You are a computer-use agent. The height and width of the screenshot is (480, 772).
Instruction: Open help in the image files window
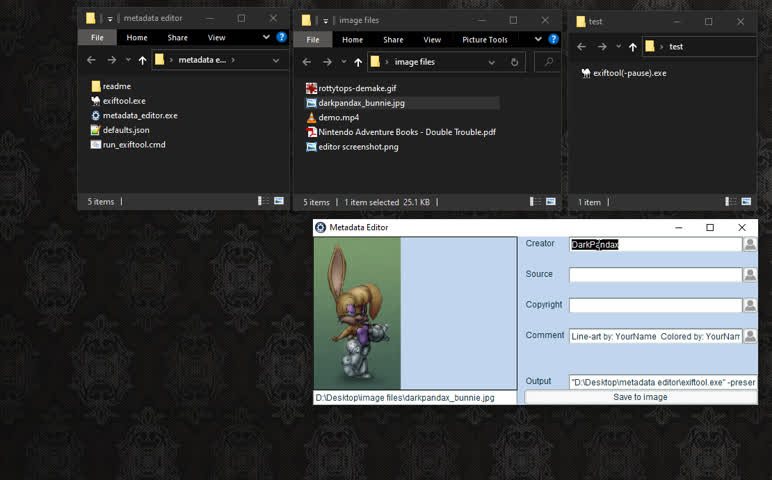click(x=551, y=38)
